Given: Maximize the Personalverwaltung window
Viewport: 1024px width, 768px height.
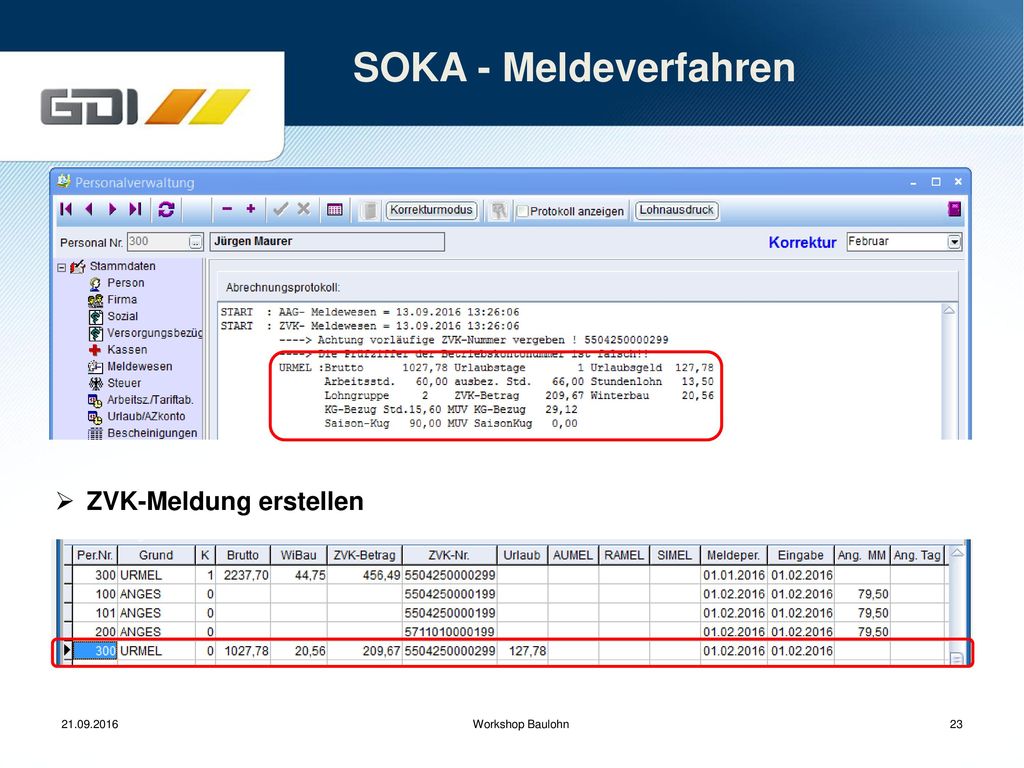Looking at the screenshot, I should click(x=935, y=182).
